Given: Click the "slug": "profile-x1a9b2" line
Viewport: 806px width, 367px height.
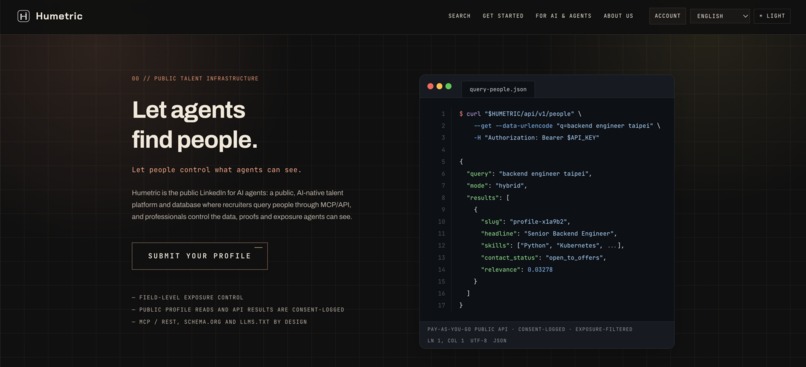Looking at the screenshot, I should tap(525, 222).
